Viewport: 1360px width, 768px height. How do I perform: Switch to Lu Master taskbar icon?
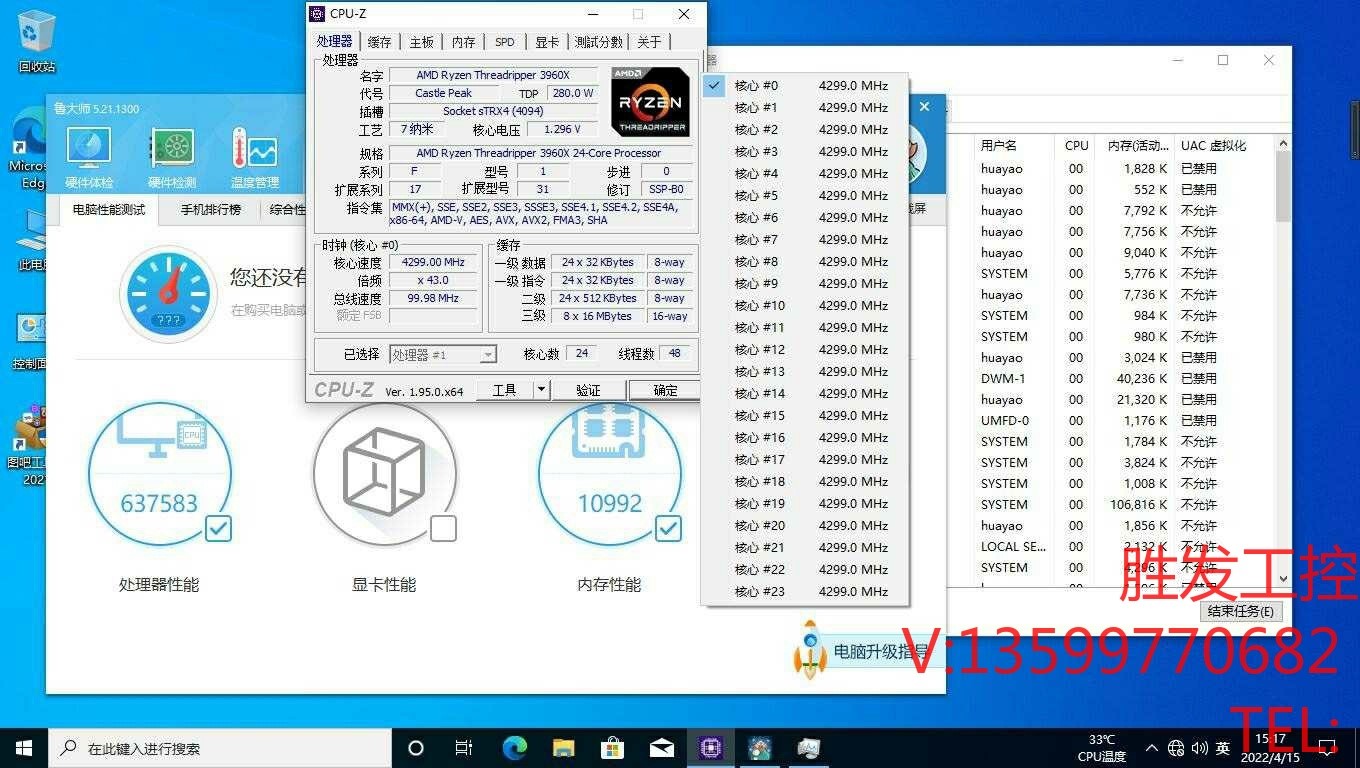tap(759, 748)
